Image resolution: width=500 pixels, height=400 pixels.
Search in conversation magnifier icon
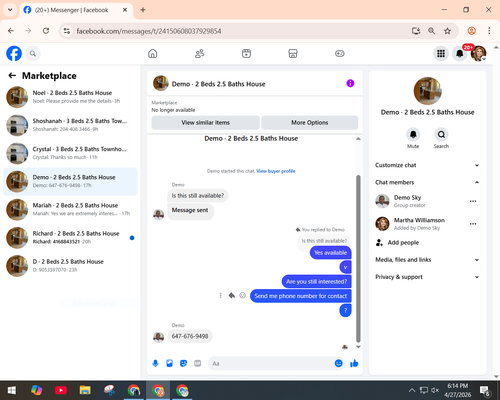click(x=441, y=134)
